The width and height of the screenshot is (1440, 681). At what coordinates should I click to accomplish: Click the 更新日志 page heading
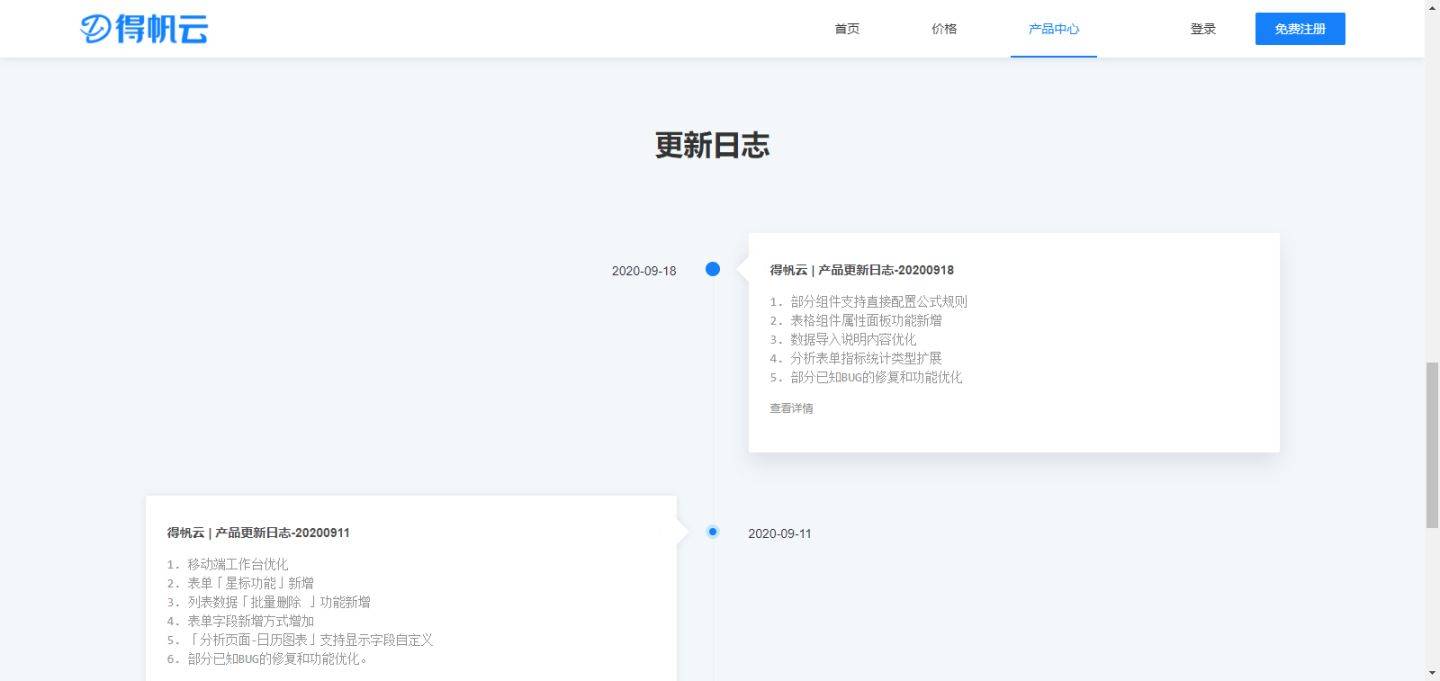pos(711,147)
